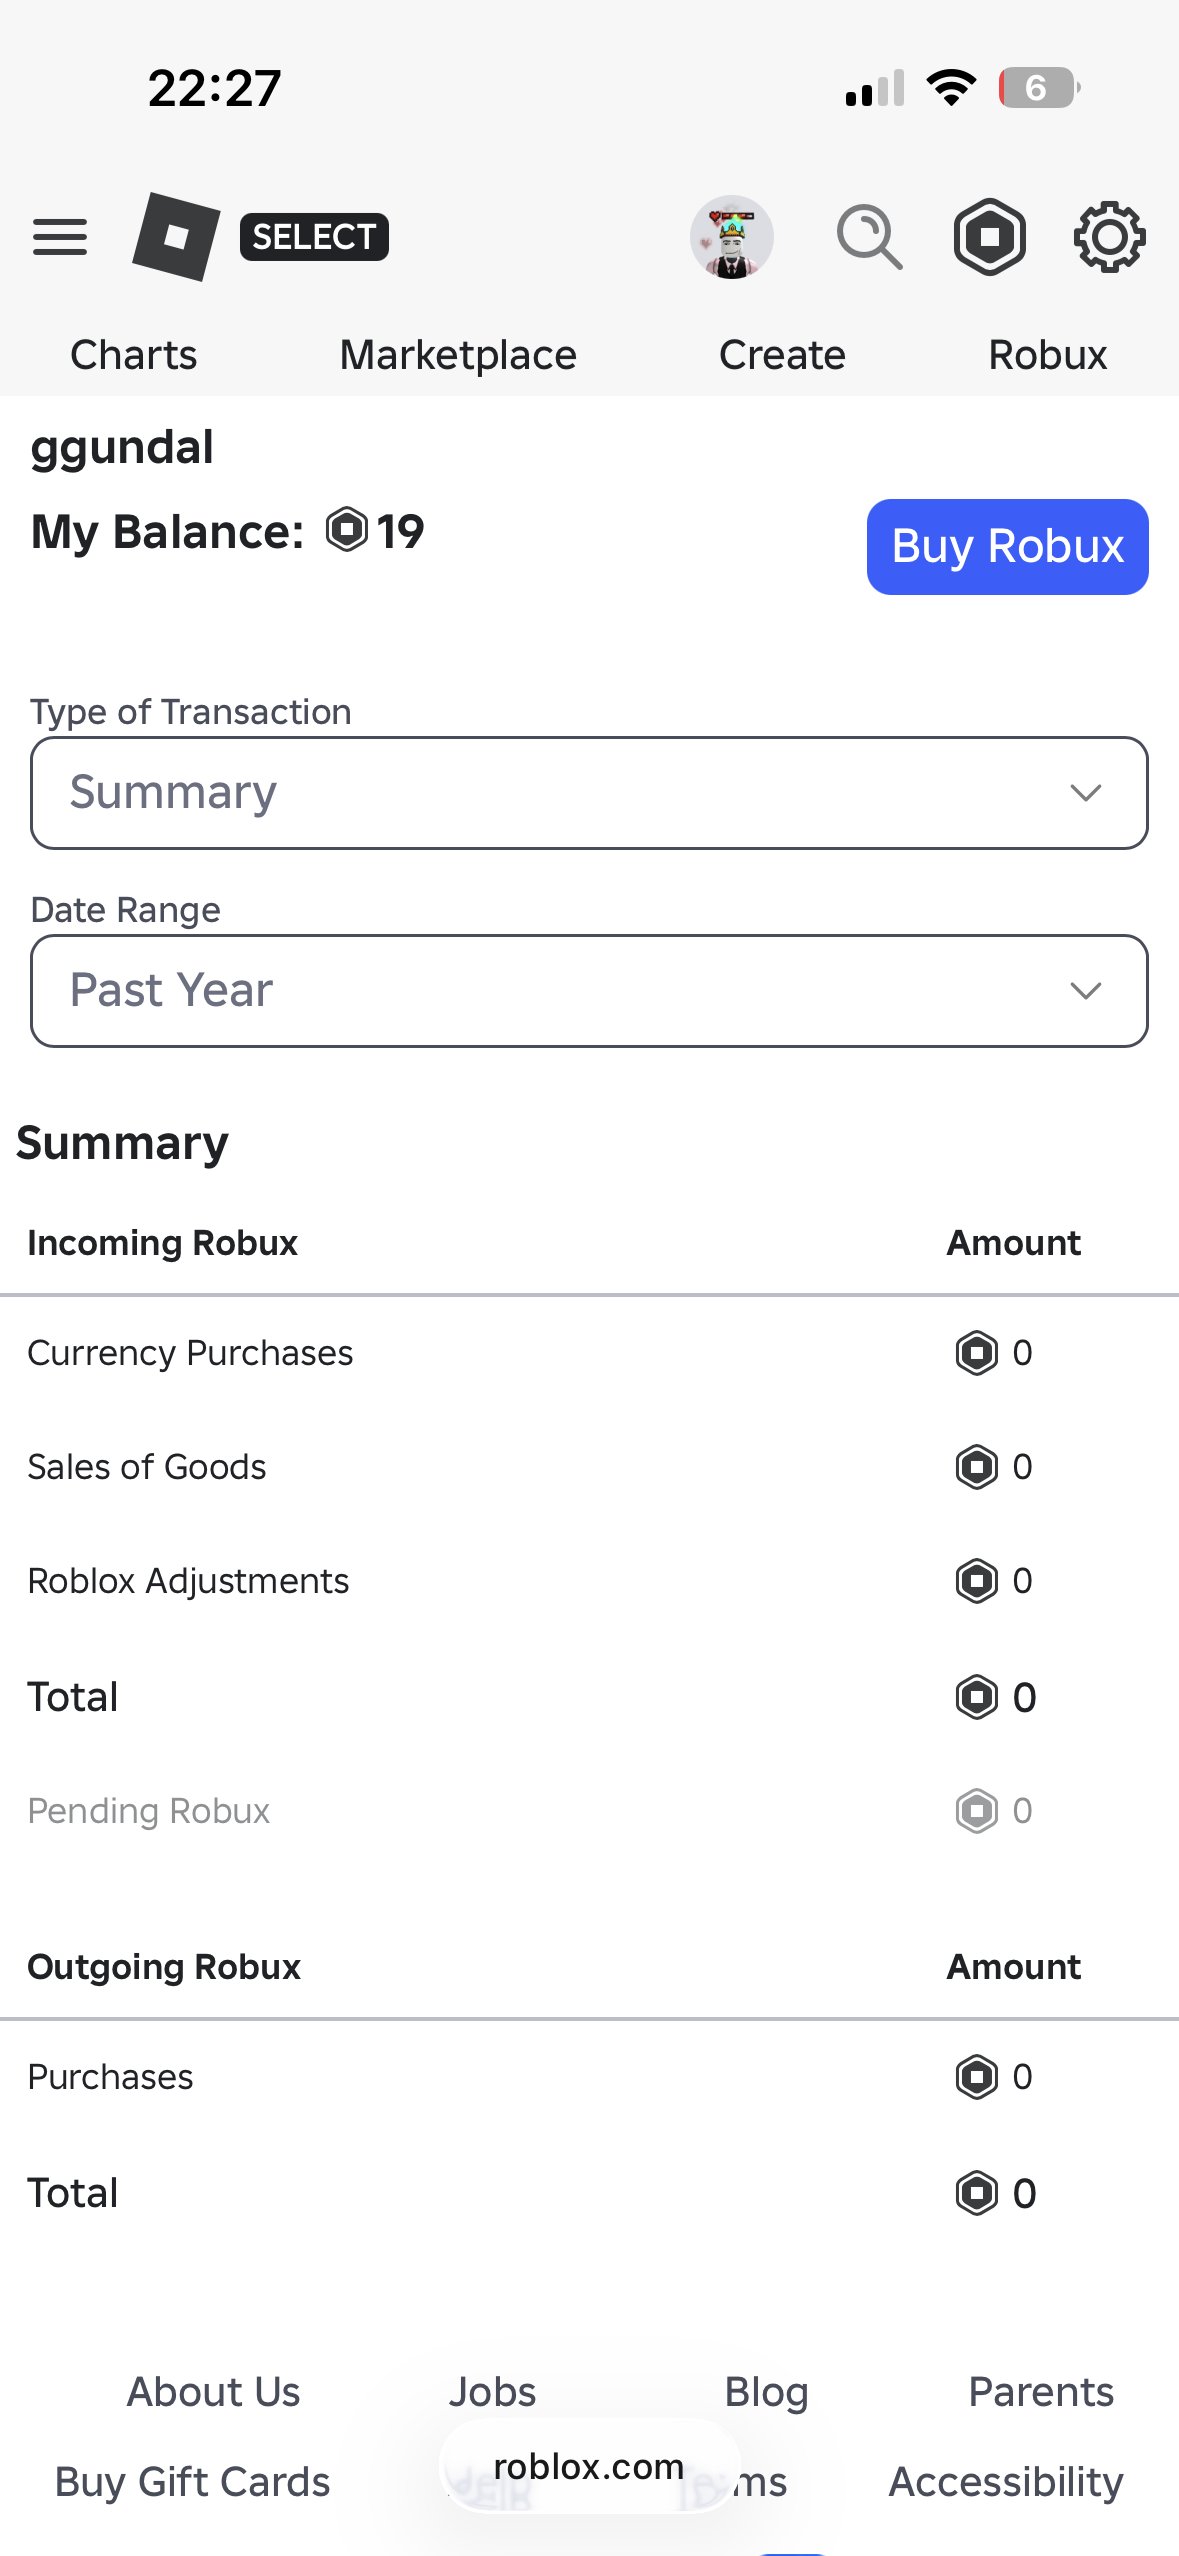Image resolution: width=1179 pixels, height=2556 pixels.
Task: Tap the roblox.com address pill
Action: [589, 2466]
